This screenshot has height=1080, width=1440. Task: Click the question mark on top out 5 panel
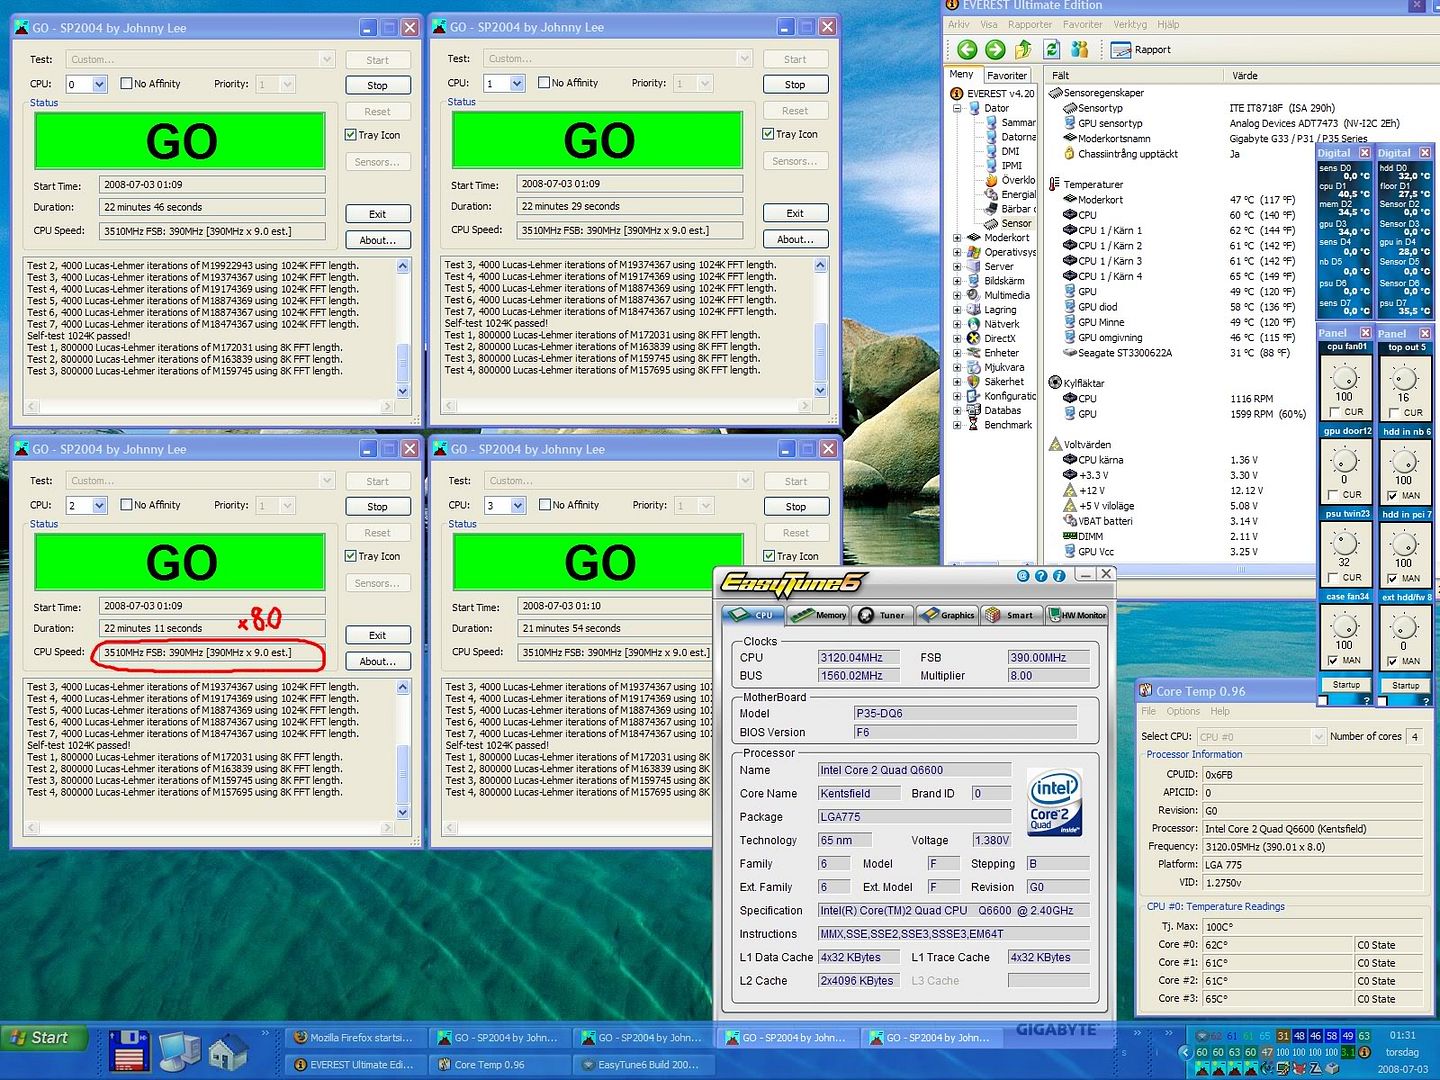1425,701
